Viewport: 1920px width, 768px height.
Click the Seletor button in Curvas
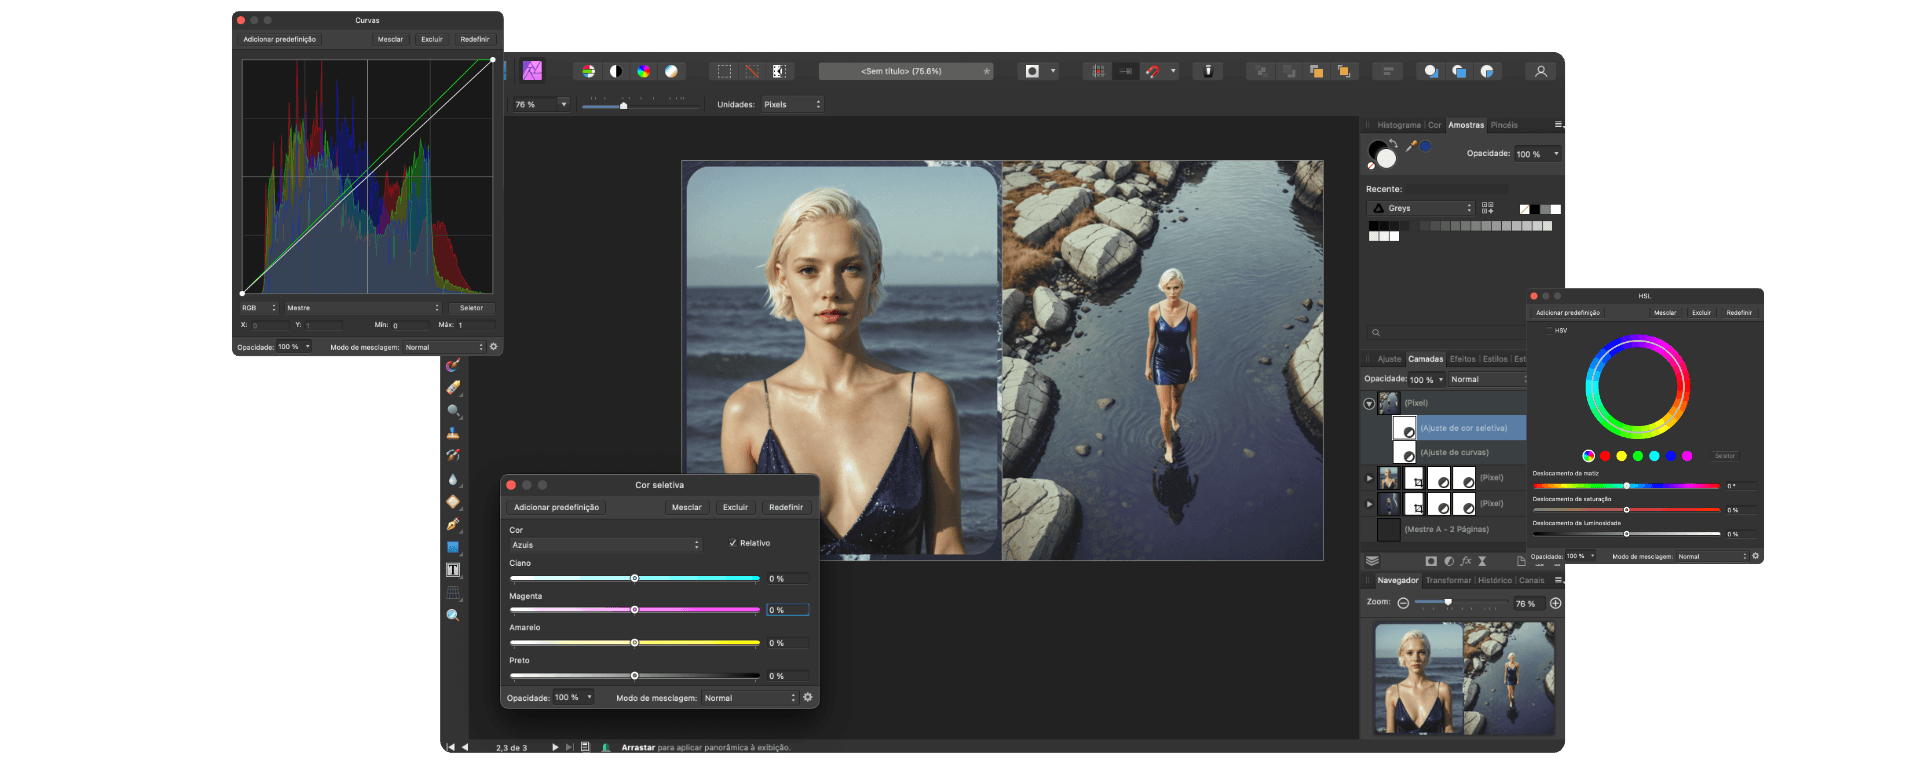(471, 308)
